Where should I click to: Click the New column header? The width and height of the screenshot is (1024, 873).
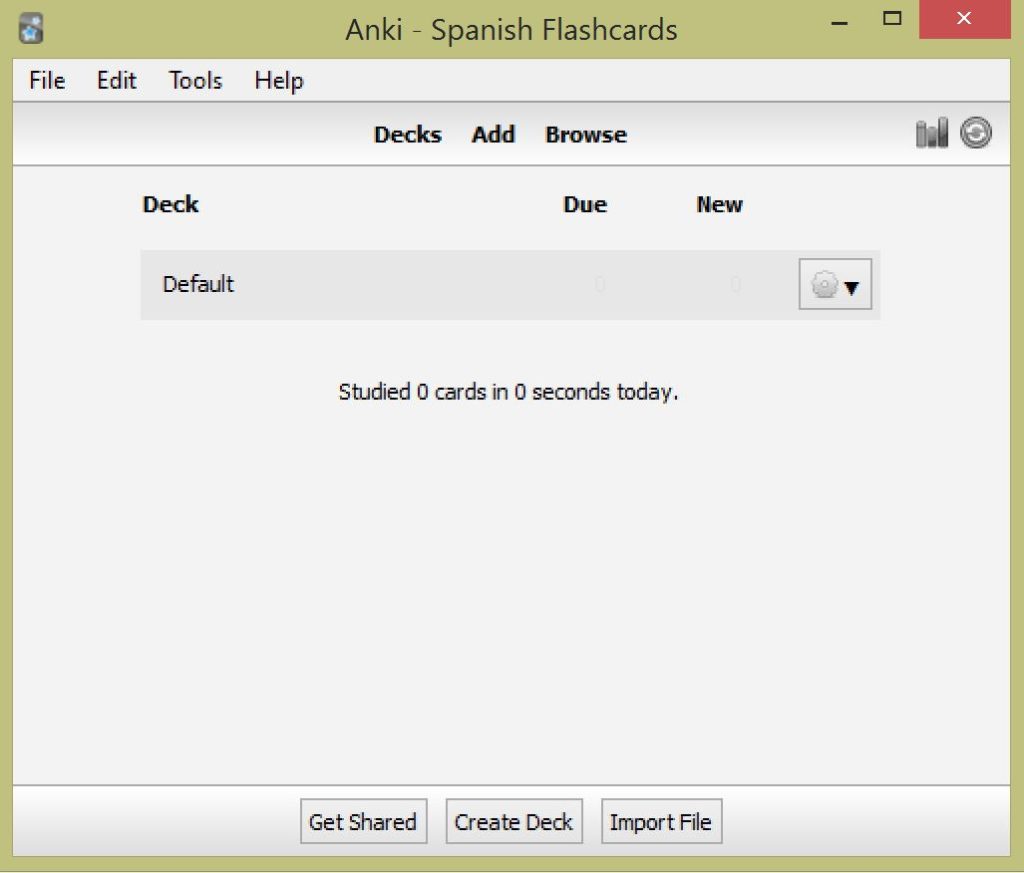pos(719,204)
